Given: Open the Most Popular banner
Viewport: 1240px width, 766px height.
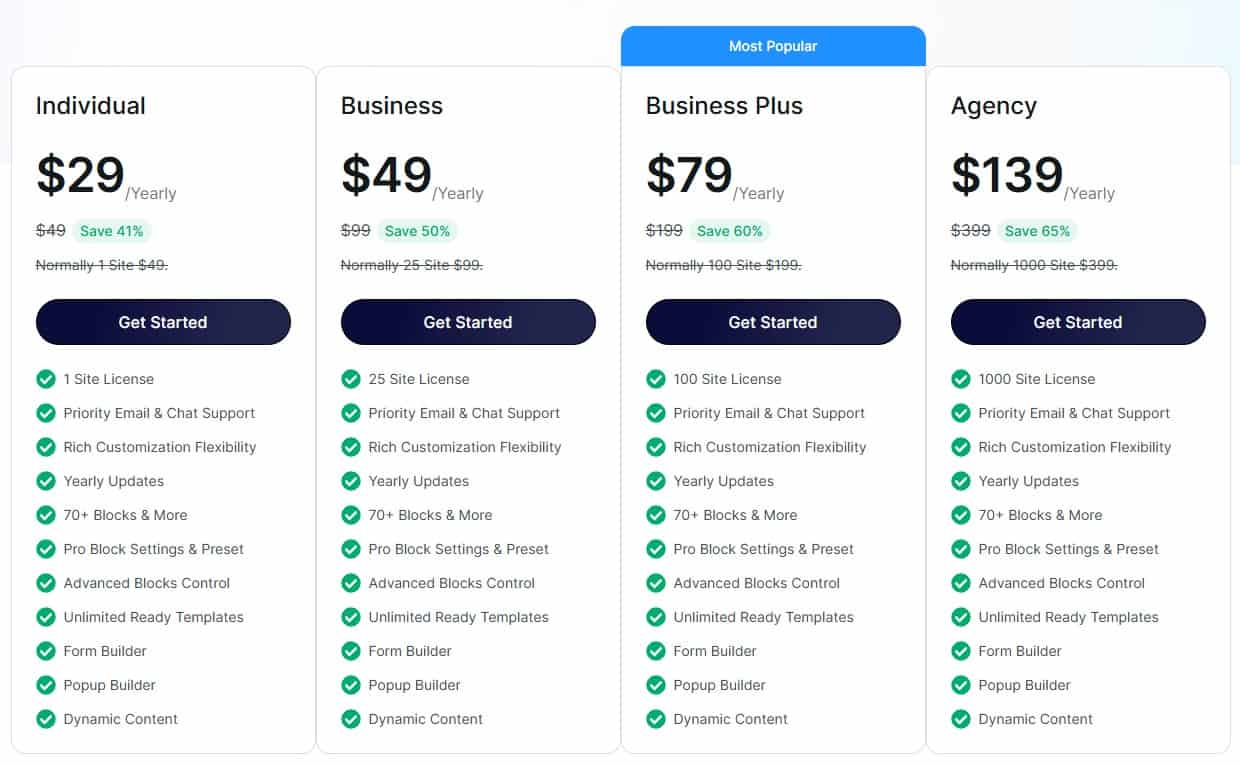Looking at the screenshot, I should [x=772, y=46].
